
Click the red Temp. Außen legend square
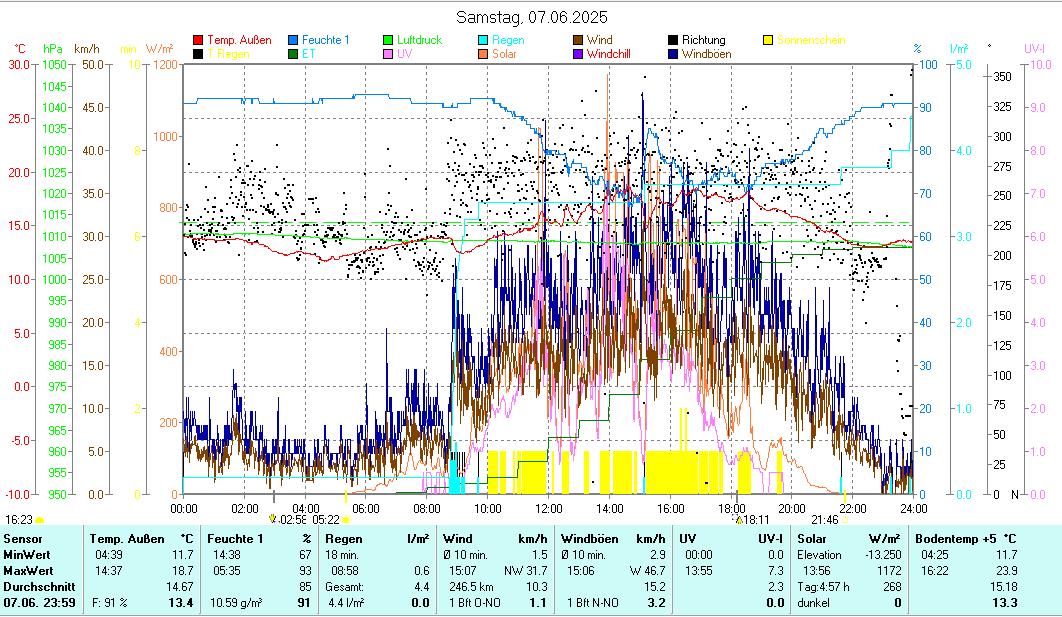pyautogui.click(x=198, y=40)
